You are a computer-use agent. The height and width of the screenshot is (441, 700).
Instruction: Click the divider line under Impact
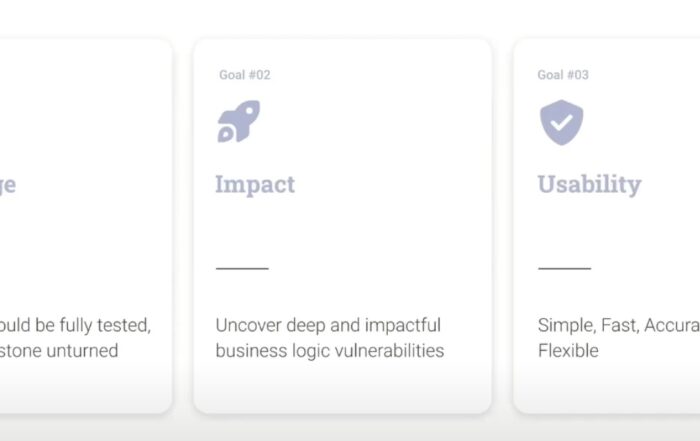(242, 268)
